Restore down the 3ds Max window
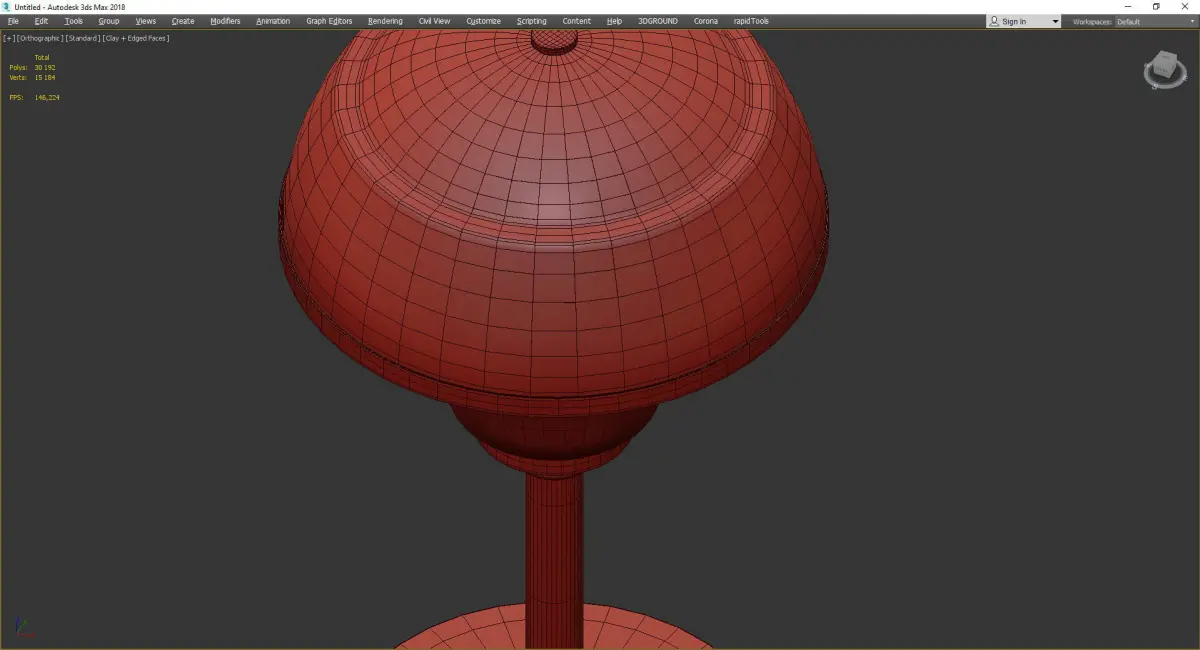Viewport: 1200px width, 650px height. pos(1156,6)
